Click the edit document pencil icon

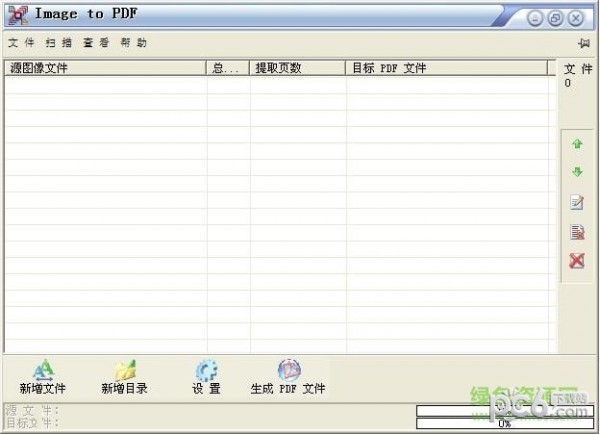pyautogui.click(x=577, y=202)
